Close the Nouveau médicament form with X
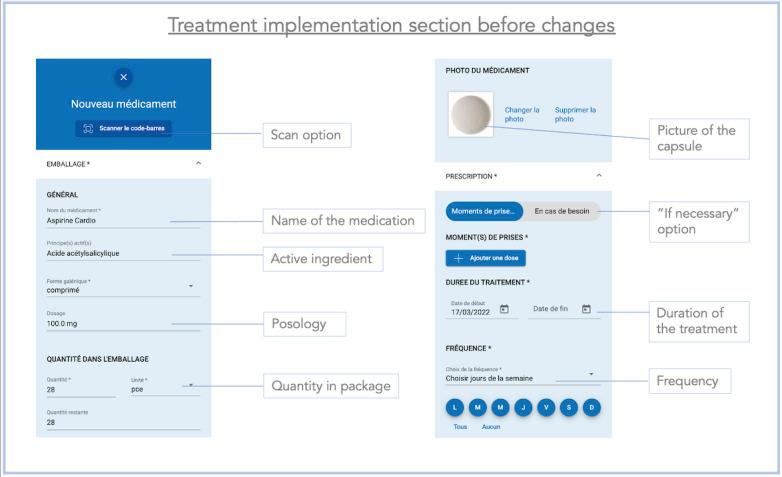 point(123,77)
